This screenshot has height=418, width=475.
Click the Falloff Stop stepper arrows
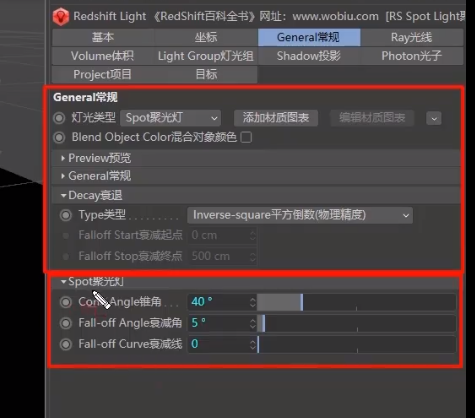[253, 256]
